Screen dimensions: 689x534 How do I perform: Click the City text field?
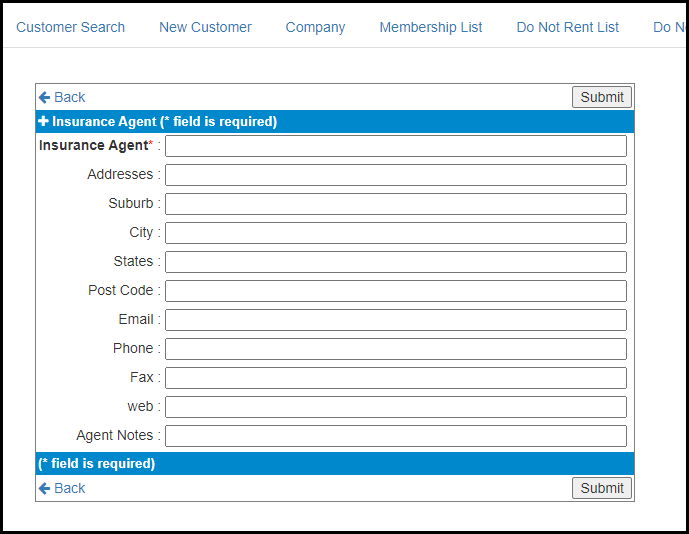pos(396,233)
